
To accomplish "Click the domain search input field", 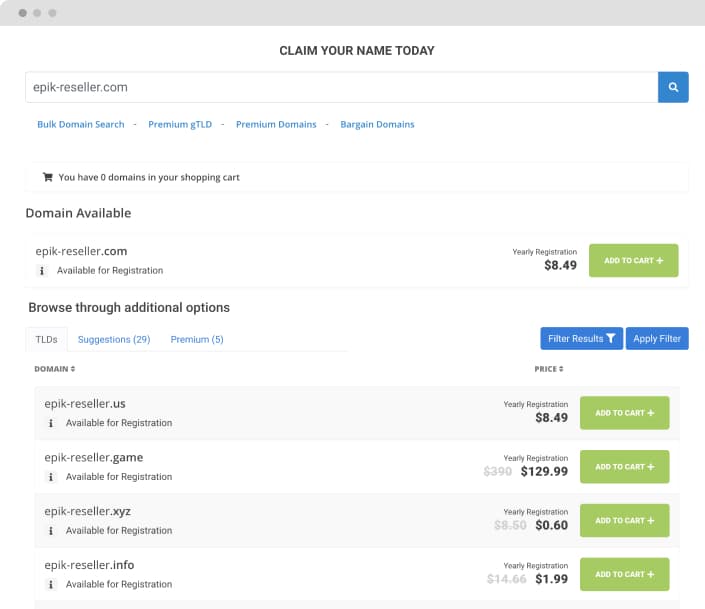I will [342, 87].
